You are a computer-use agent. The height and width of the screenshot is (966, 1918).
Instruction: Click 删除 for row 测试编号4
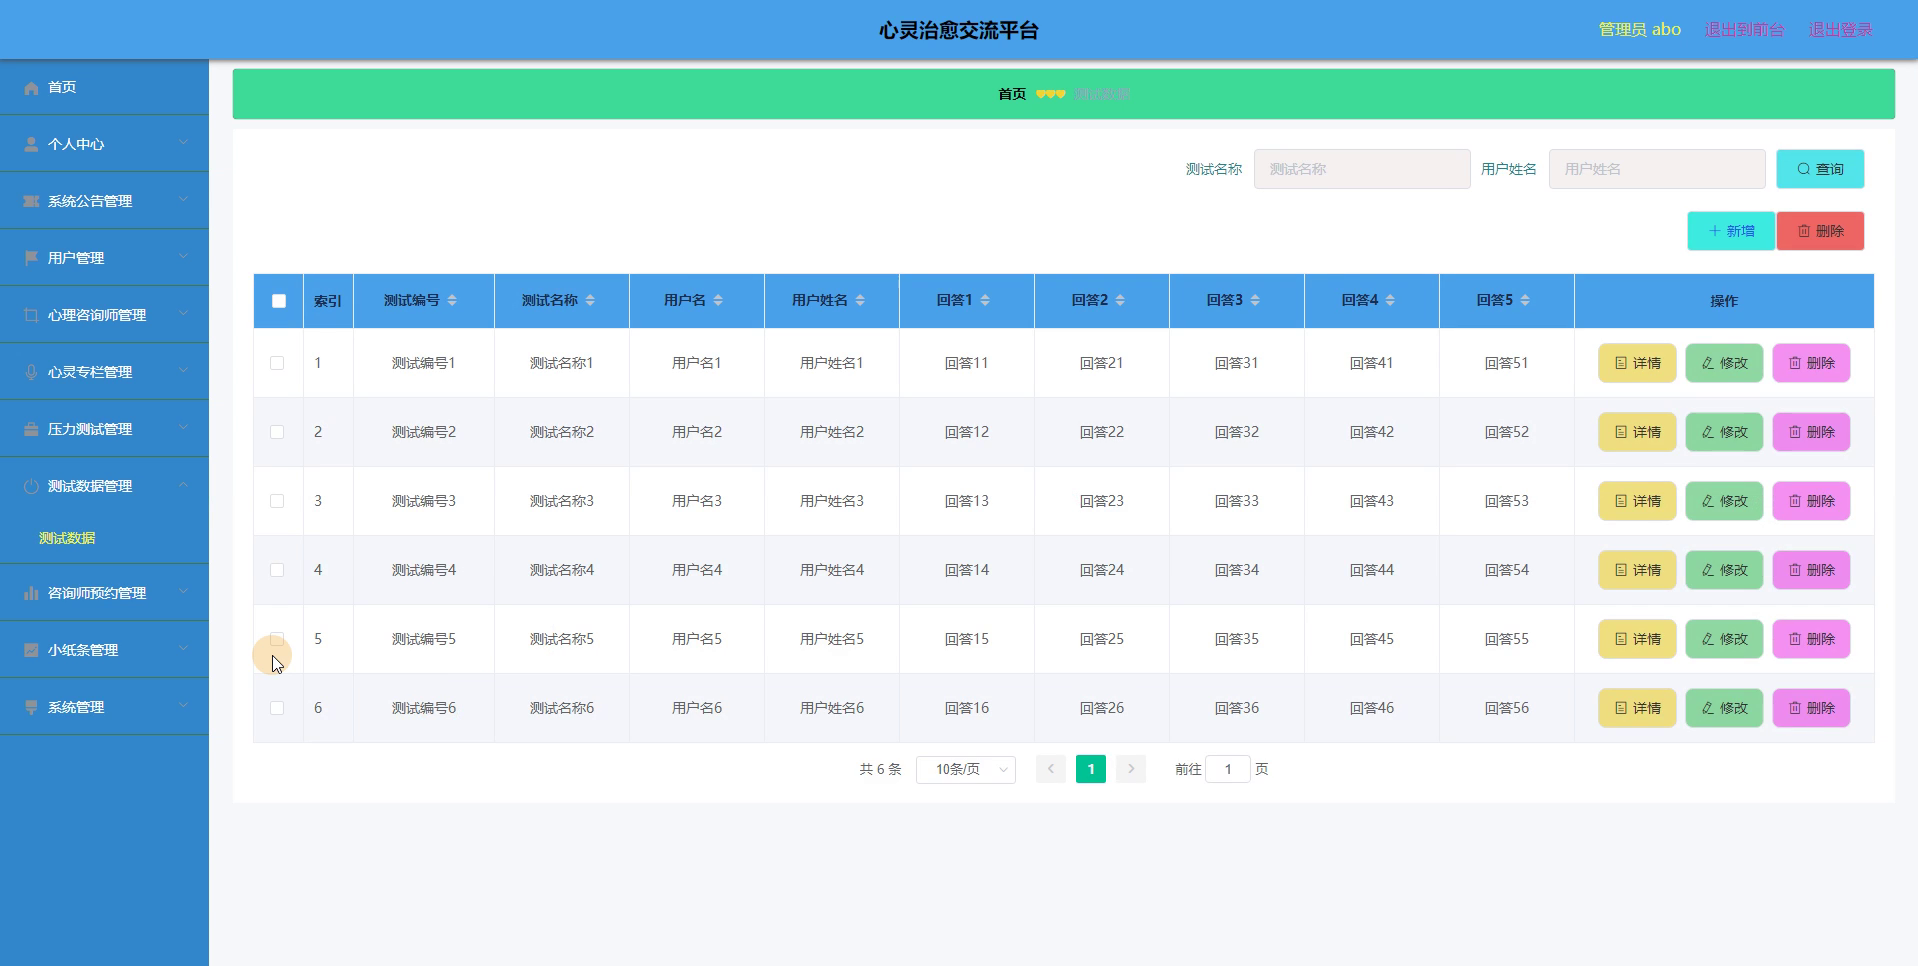[1811, 570]
